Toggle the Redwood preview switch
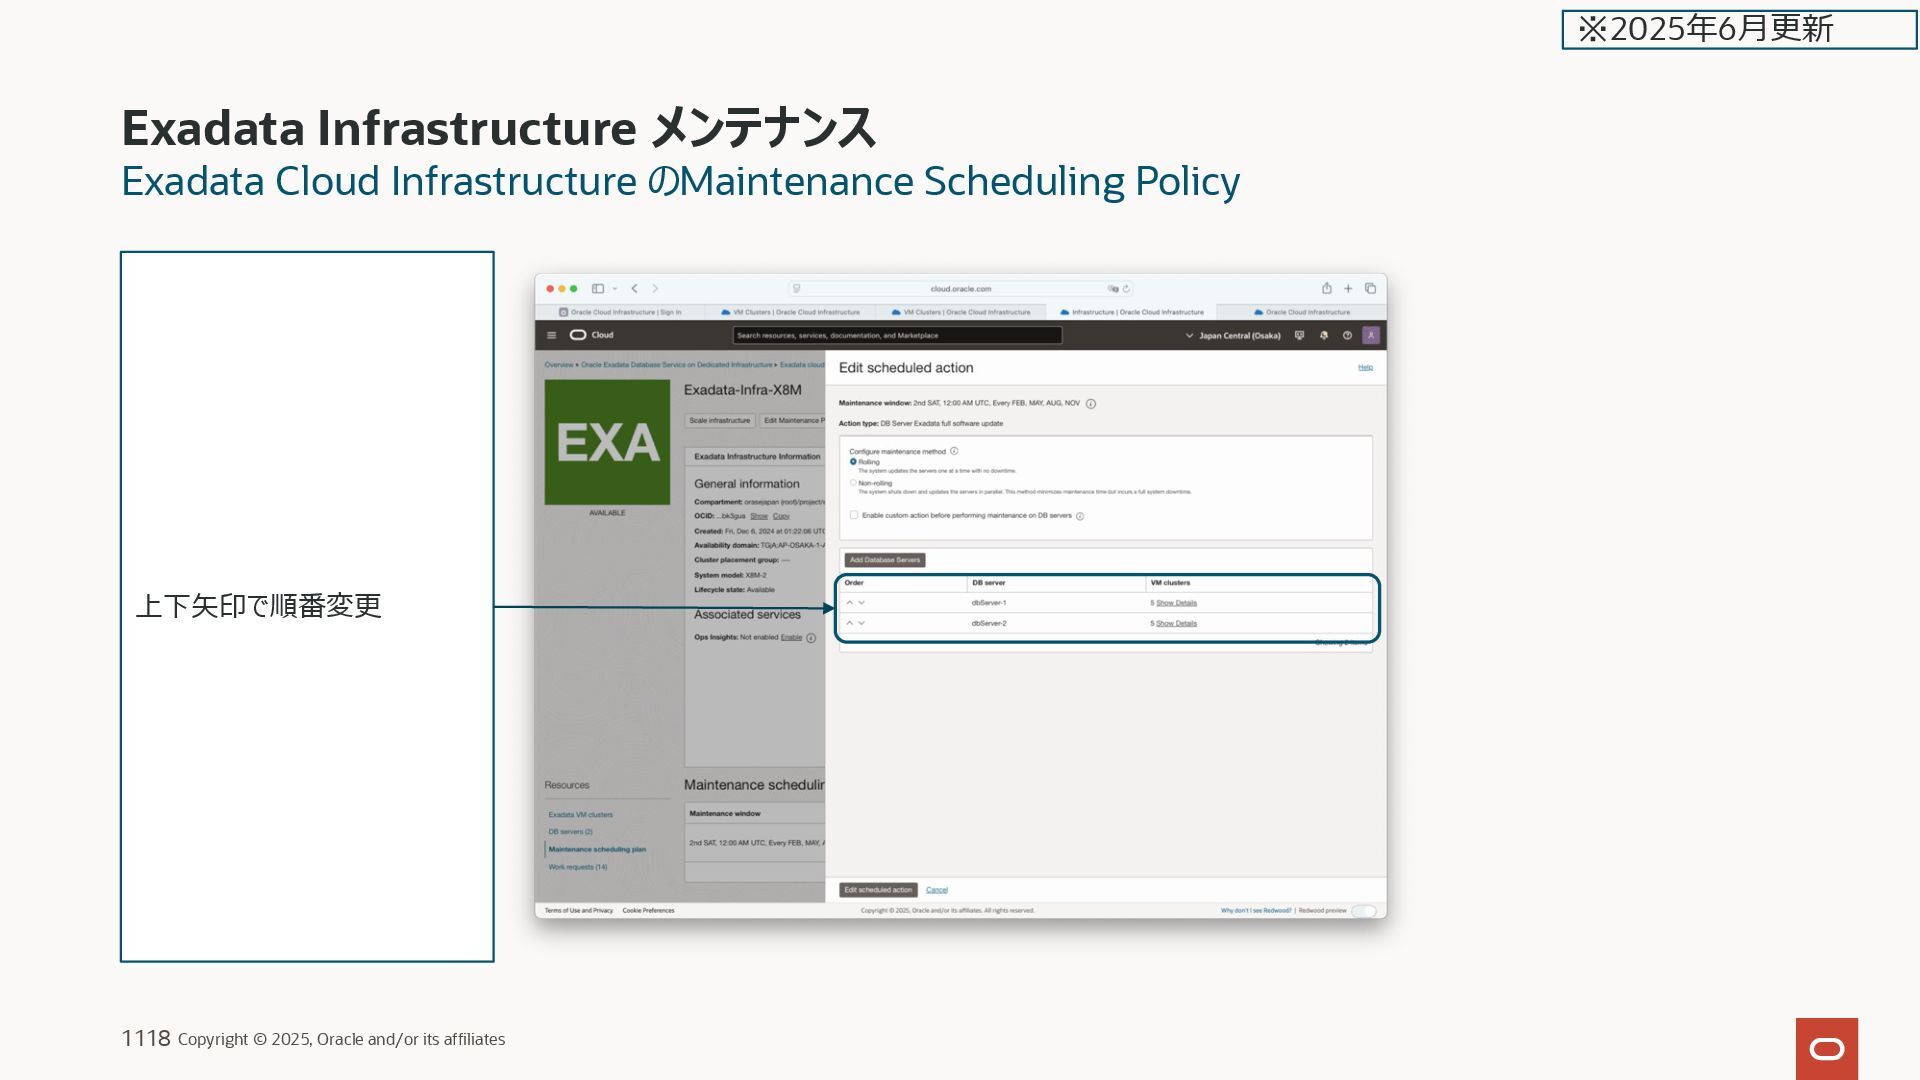 pos(1364,911)
